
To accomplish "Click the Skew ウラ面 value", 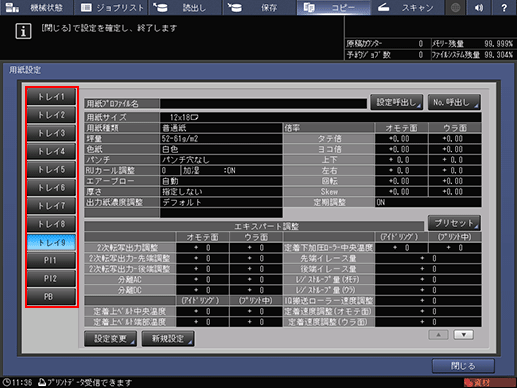I will tap(455, 192).
